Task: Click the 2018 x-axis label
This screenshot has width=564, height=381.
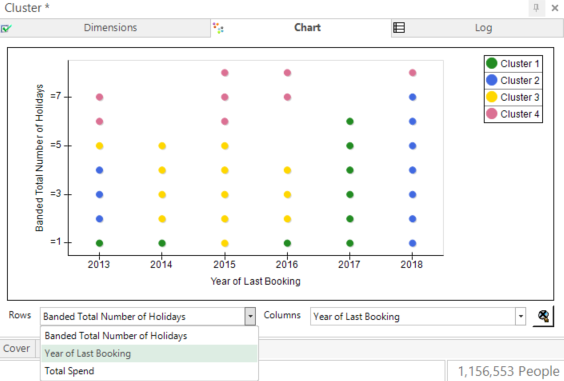Action: pyautogui.click(x=411, y=264)
